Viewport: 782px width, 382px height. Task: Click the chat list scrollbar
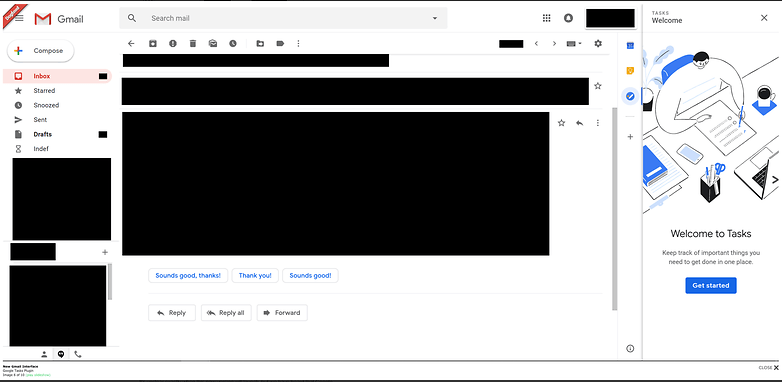tap(110, 281)
